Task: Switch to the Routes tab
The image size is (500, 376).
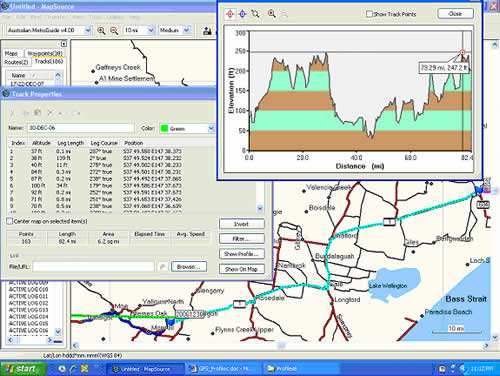Action: [16, 62]
